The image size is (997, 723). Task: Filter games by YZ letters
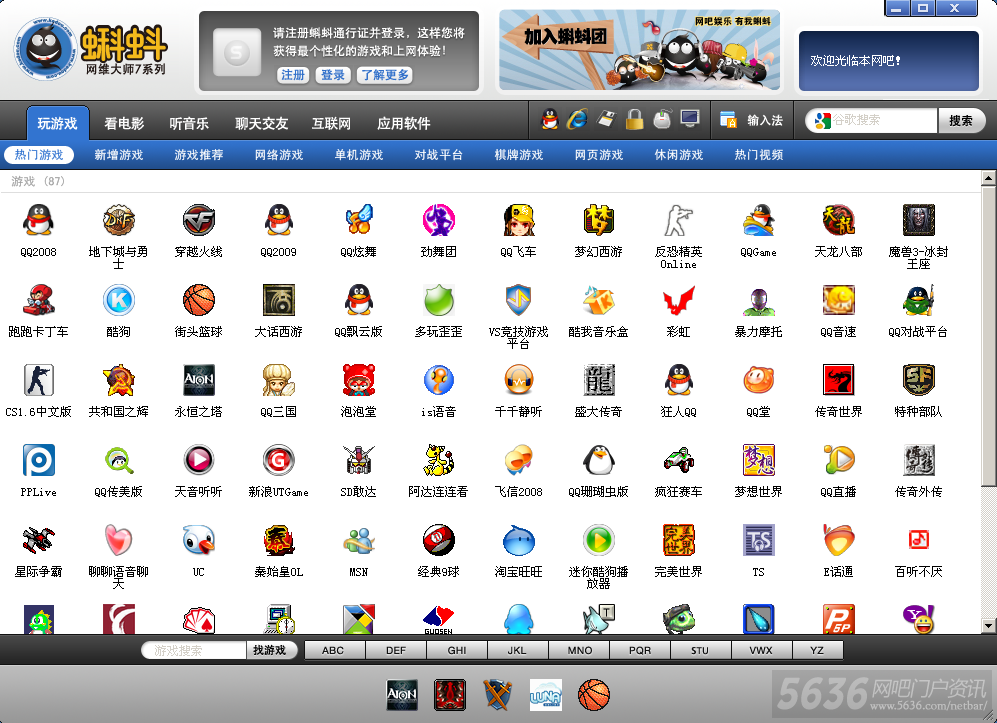click(x=817, y=650)
